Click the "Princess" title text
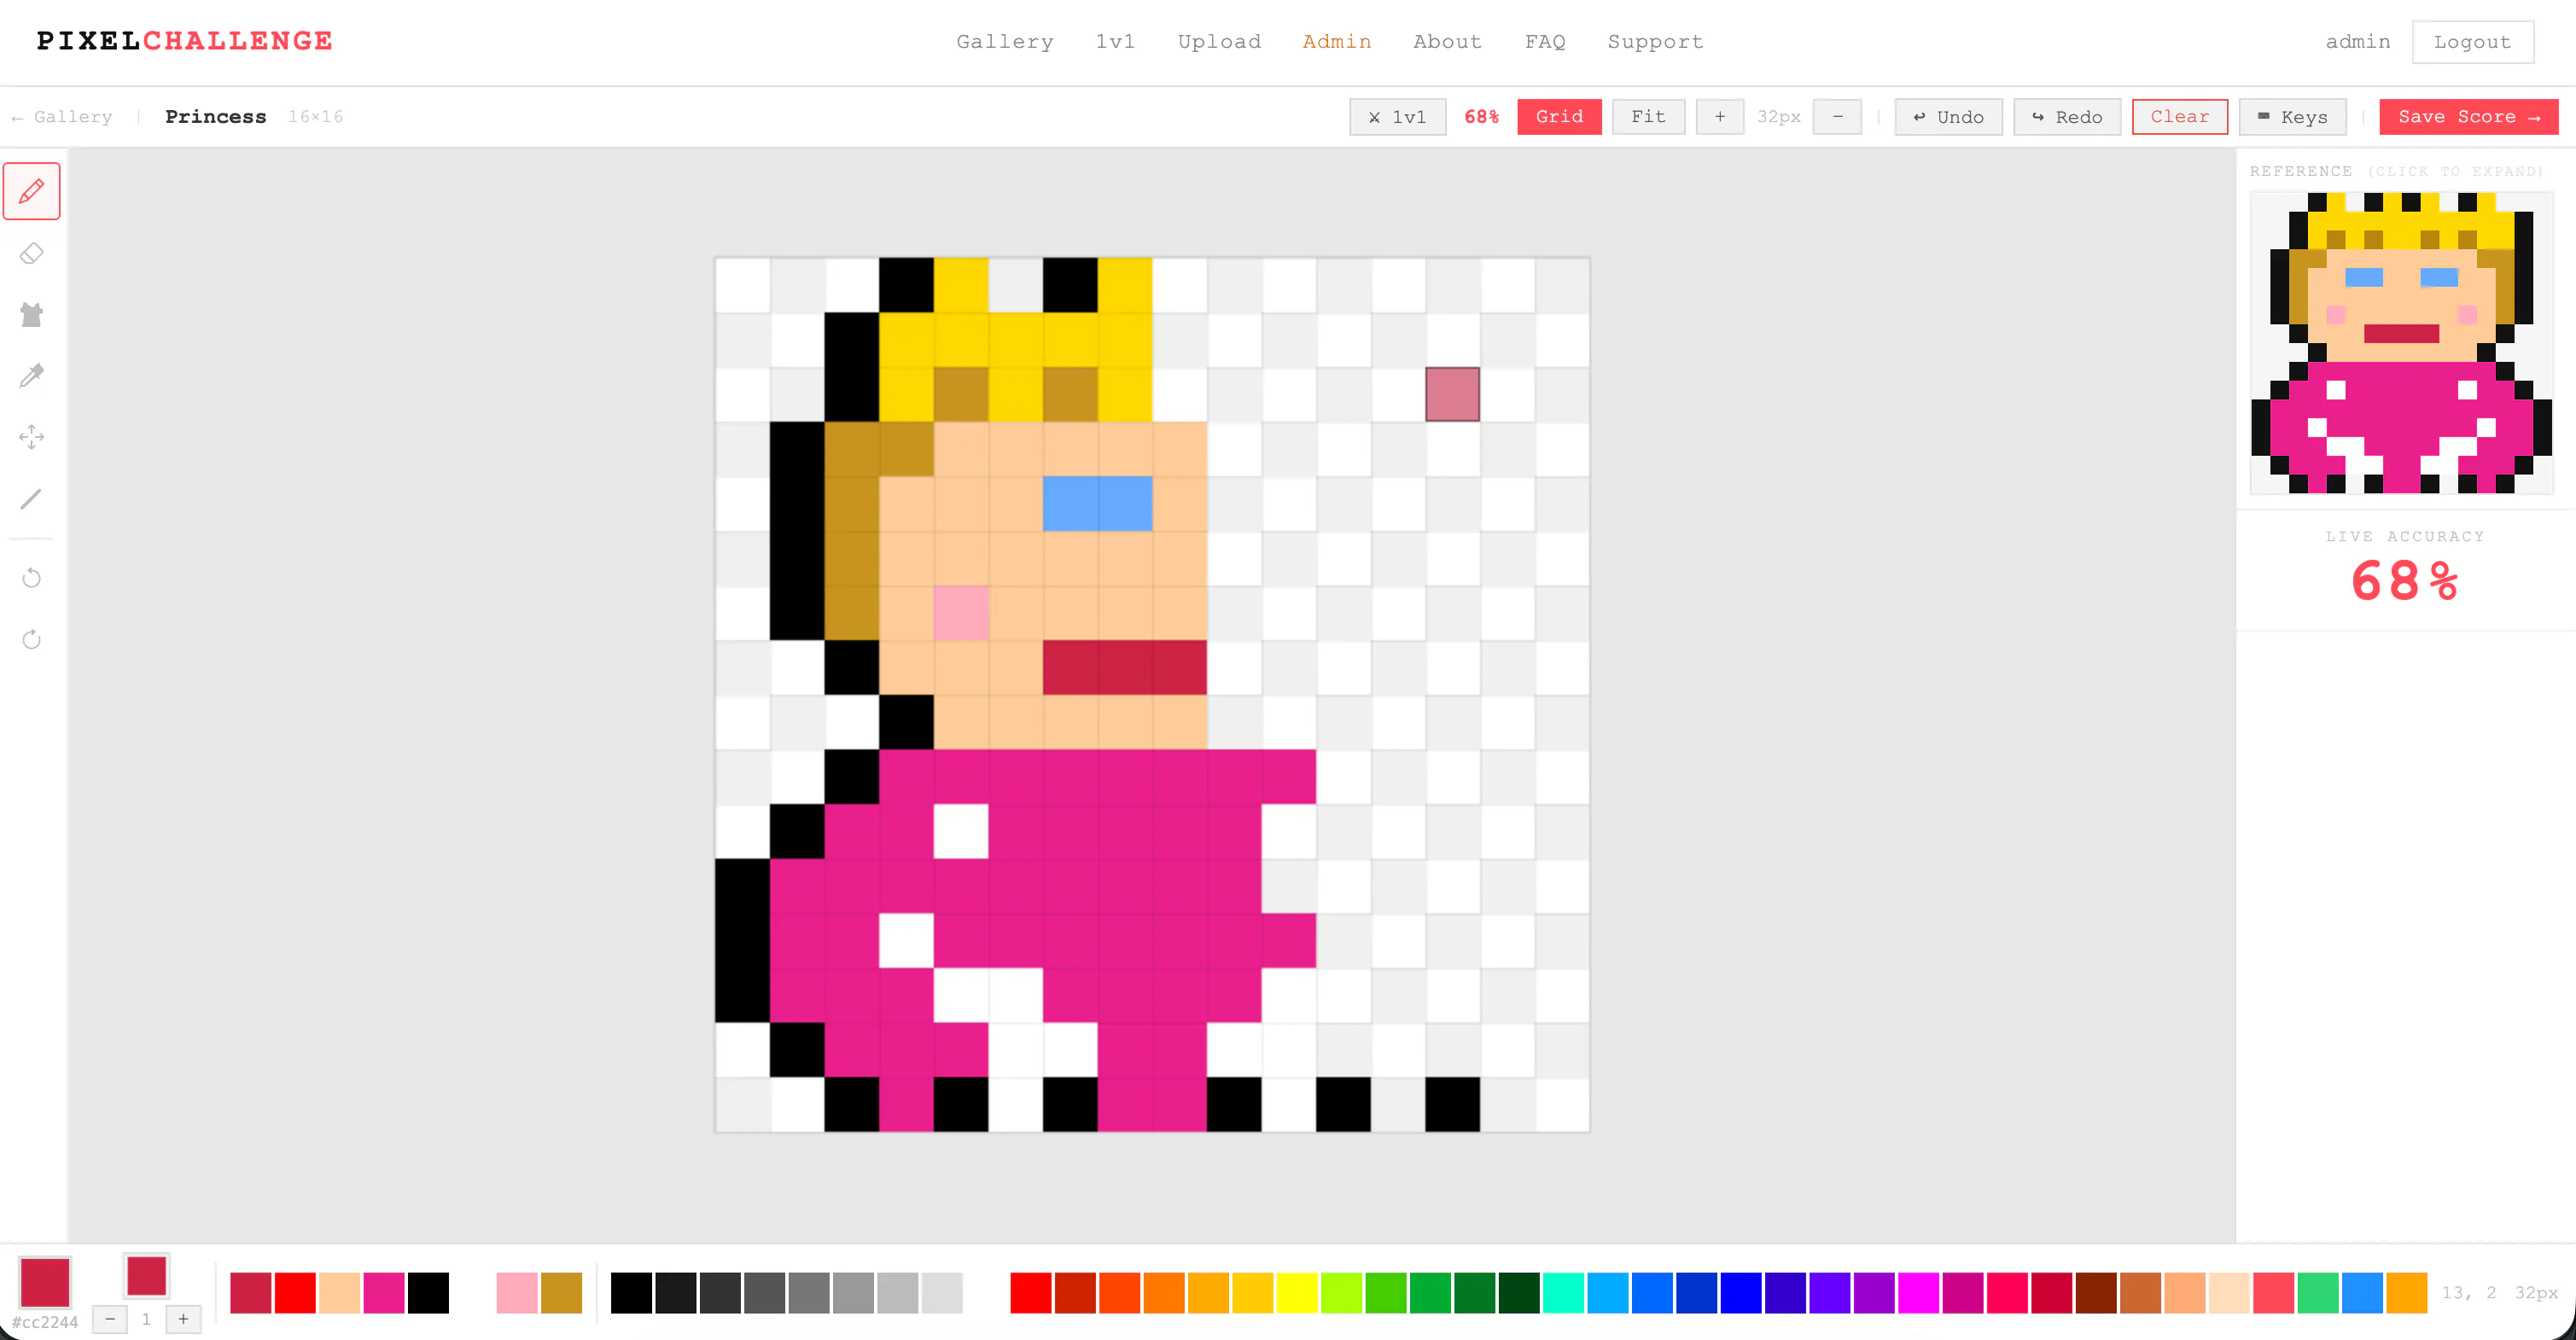The height and width of the screenshot is (1340, 2576). click(216, 117)
